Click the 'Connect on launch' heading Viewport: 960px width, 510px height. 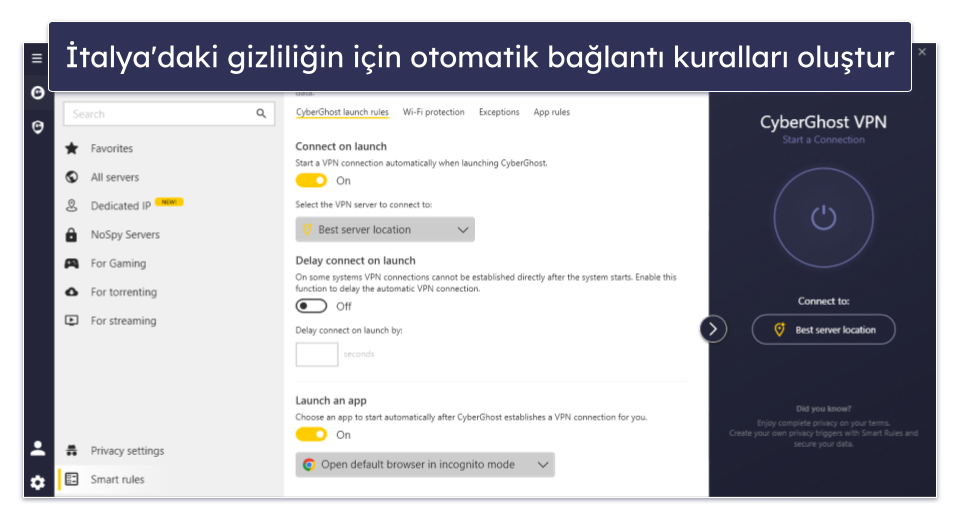(341, 146)
